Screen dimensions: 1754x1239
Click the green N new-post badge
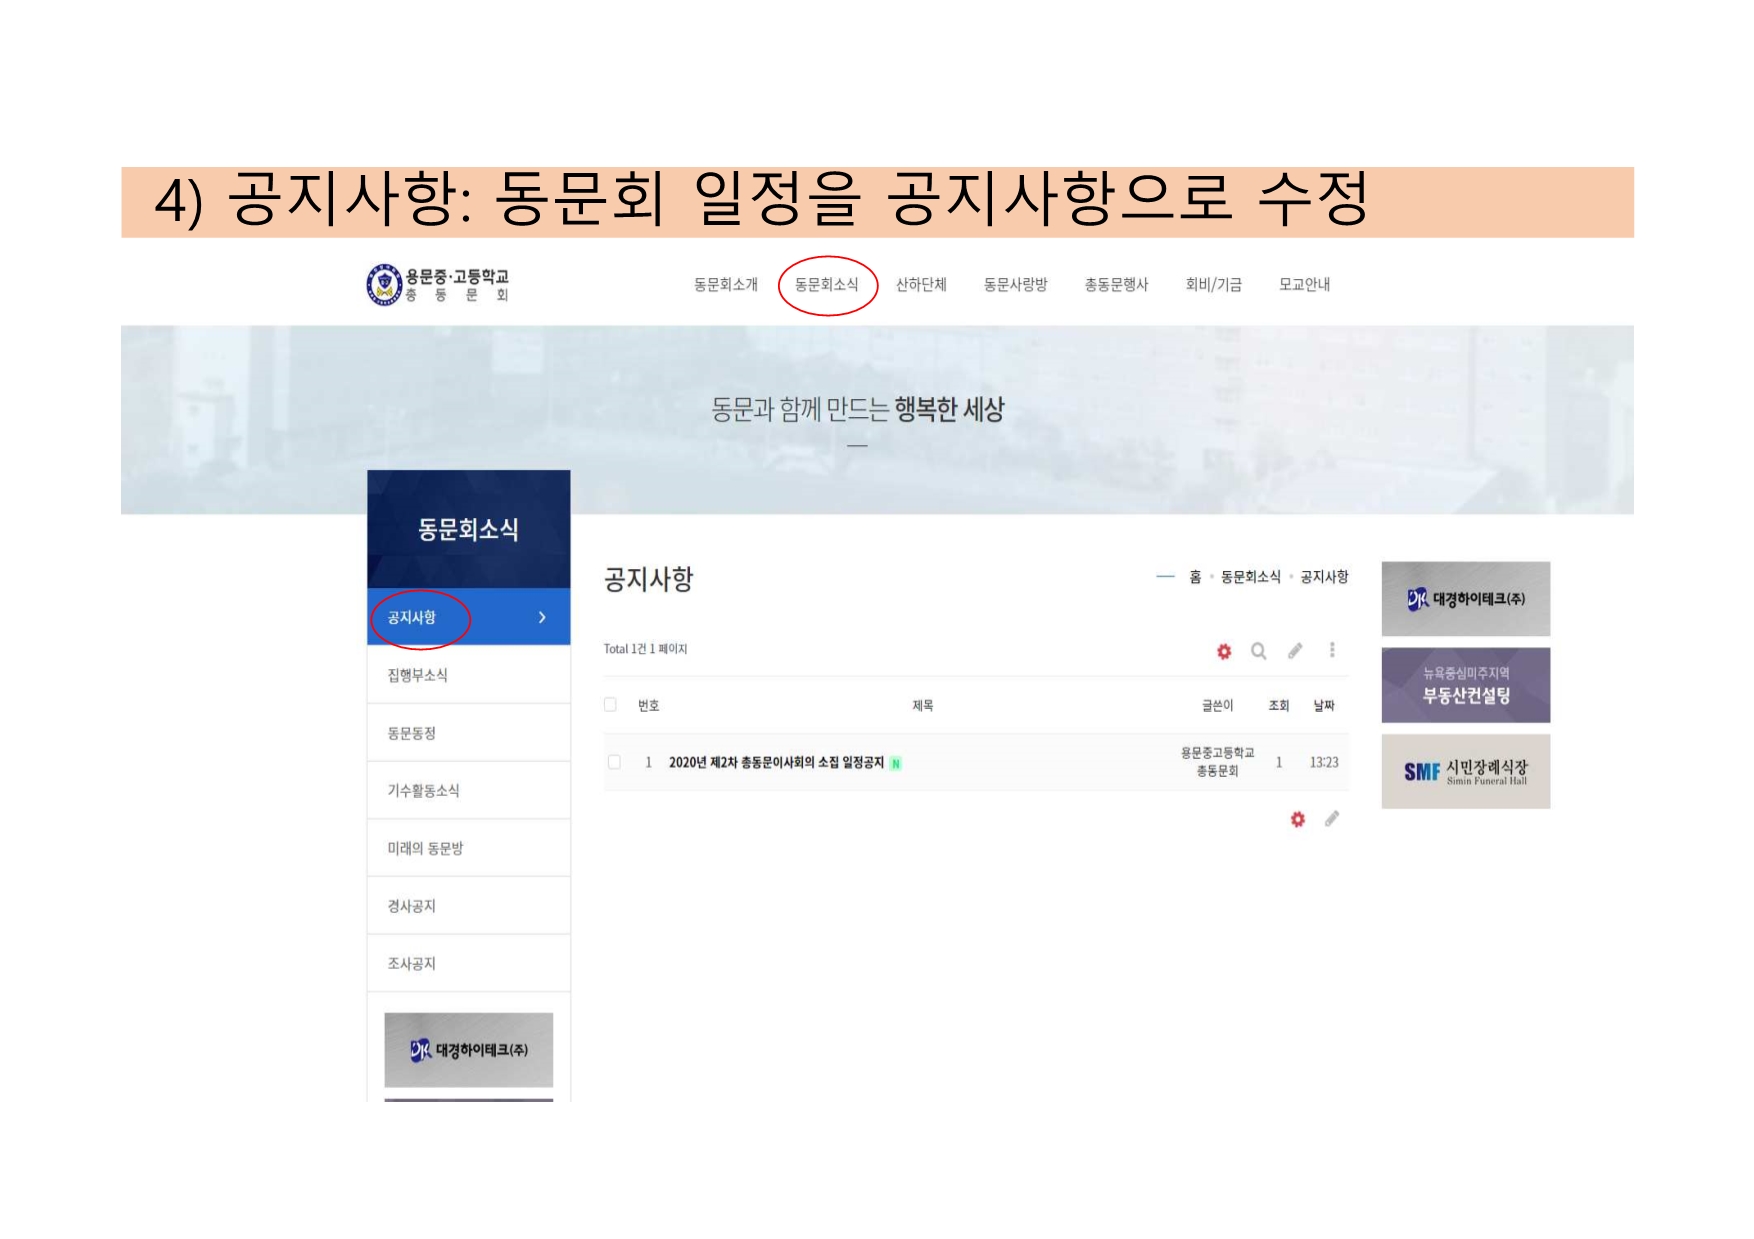(896, 763)
